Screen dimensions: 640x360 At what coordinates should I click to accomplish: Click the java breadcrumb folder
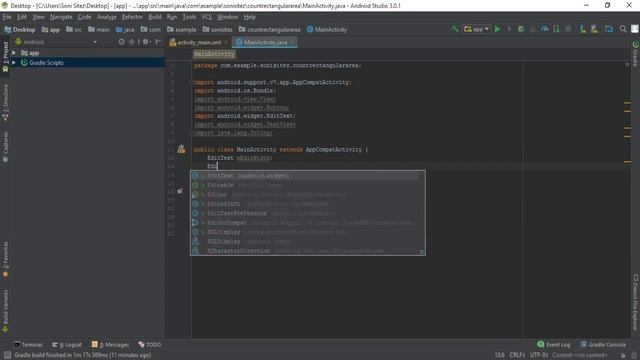[125, 29]
